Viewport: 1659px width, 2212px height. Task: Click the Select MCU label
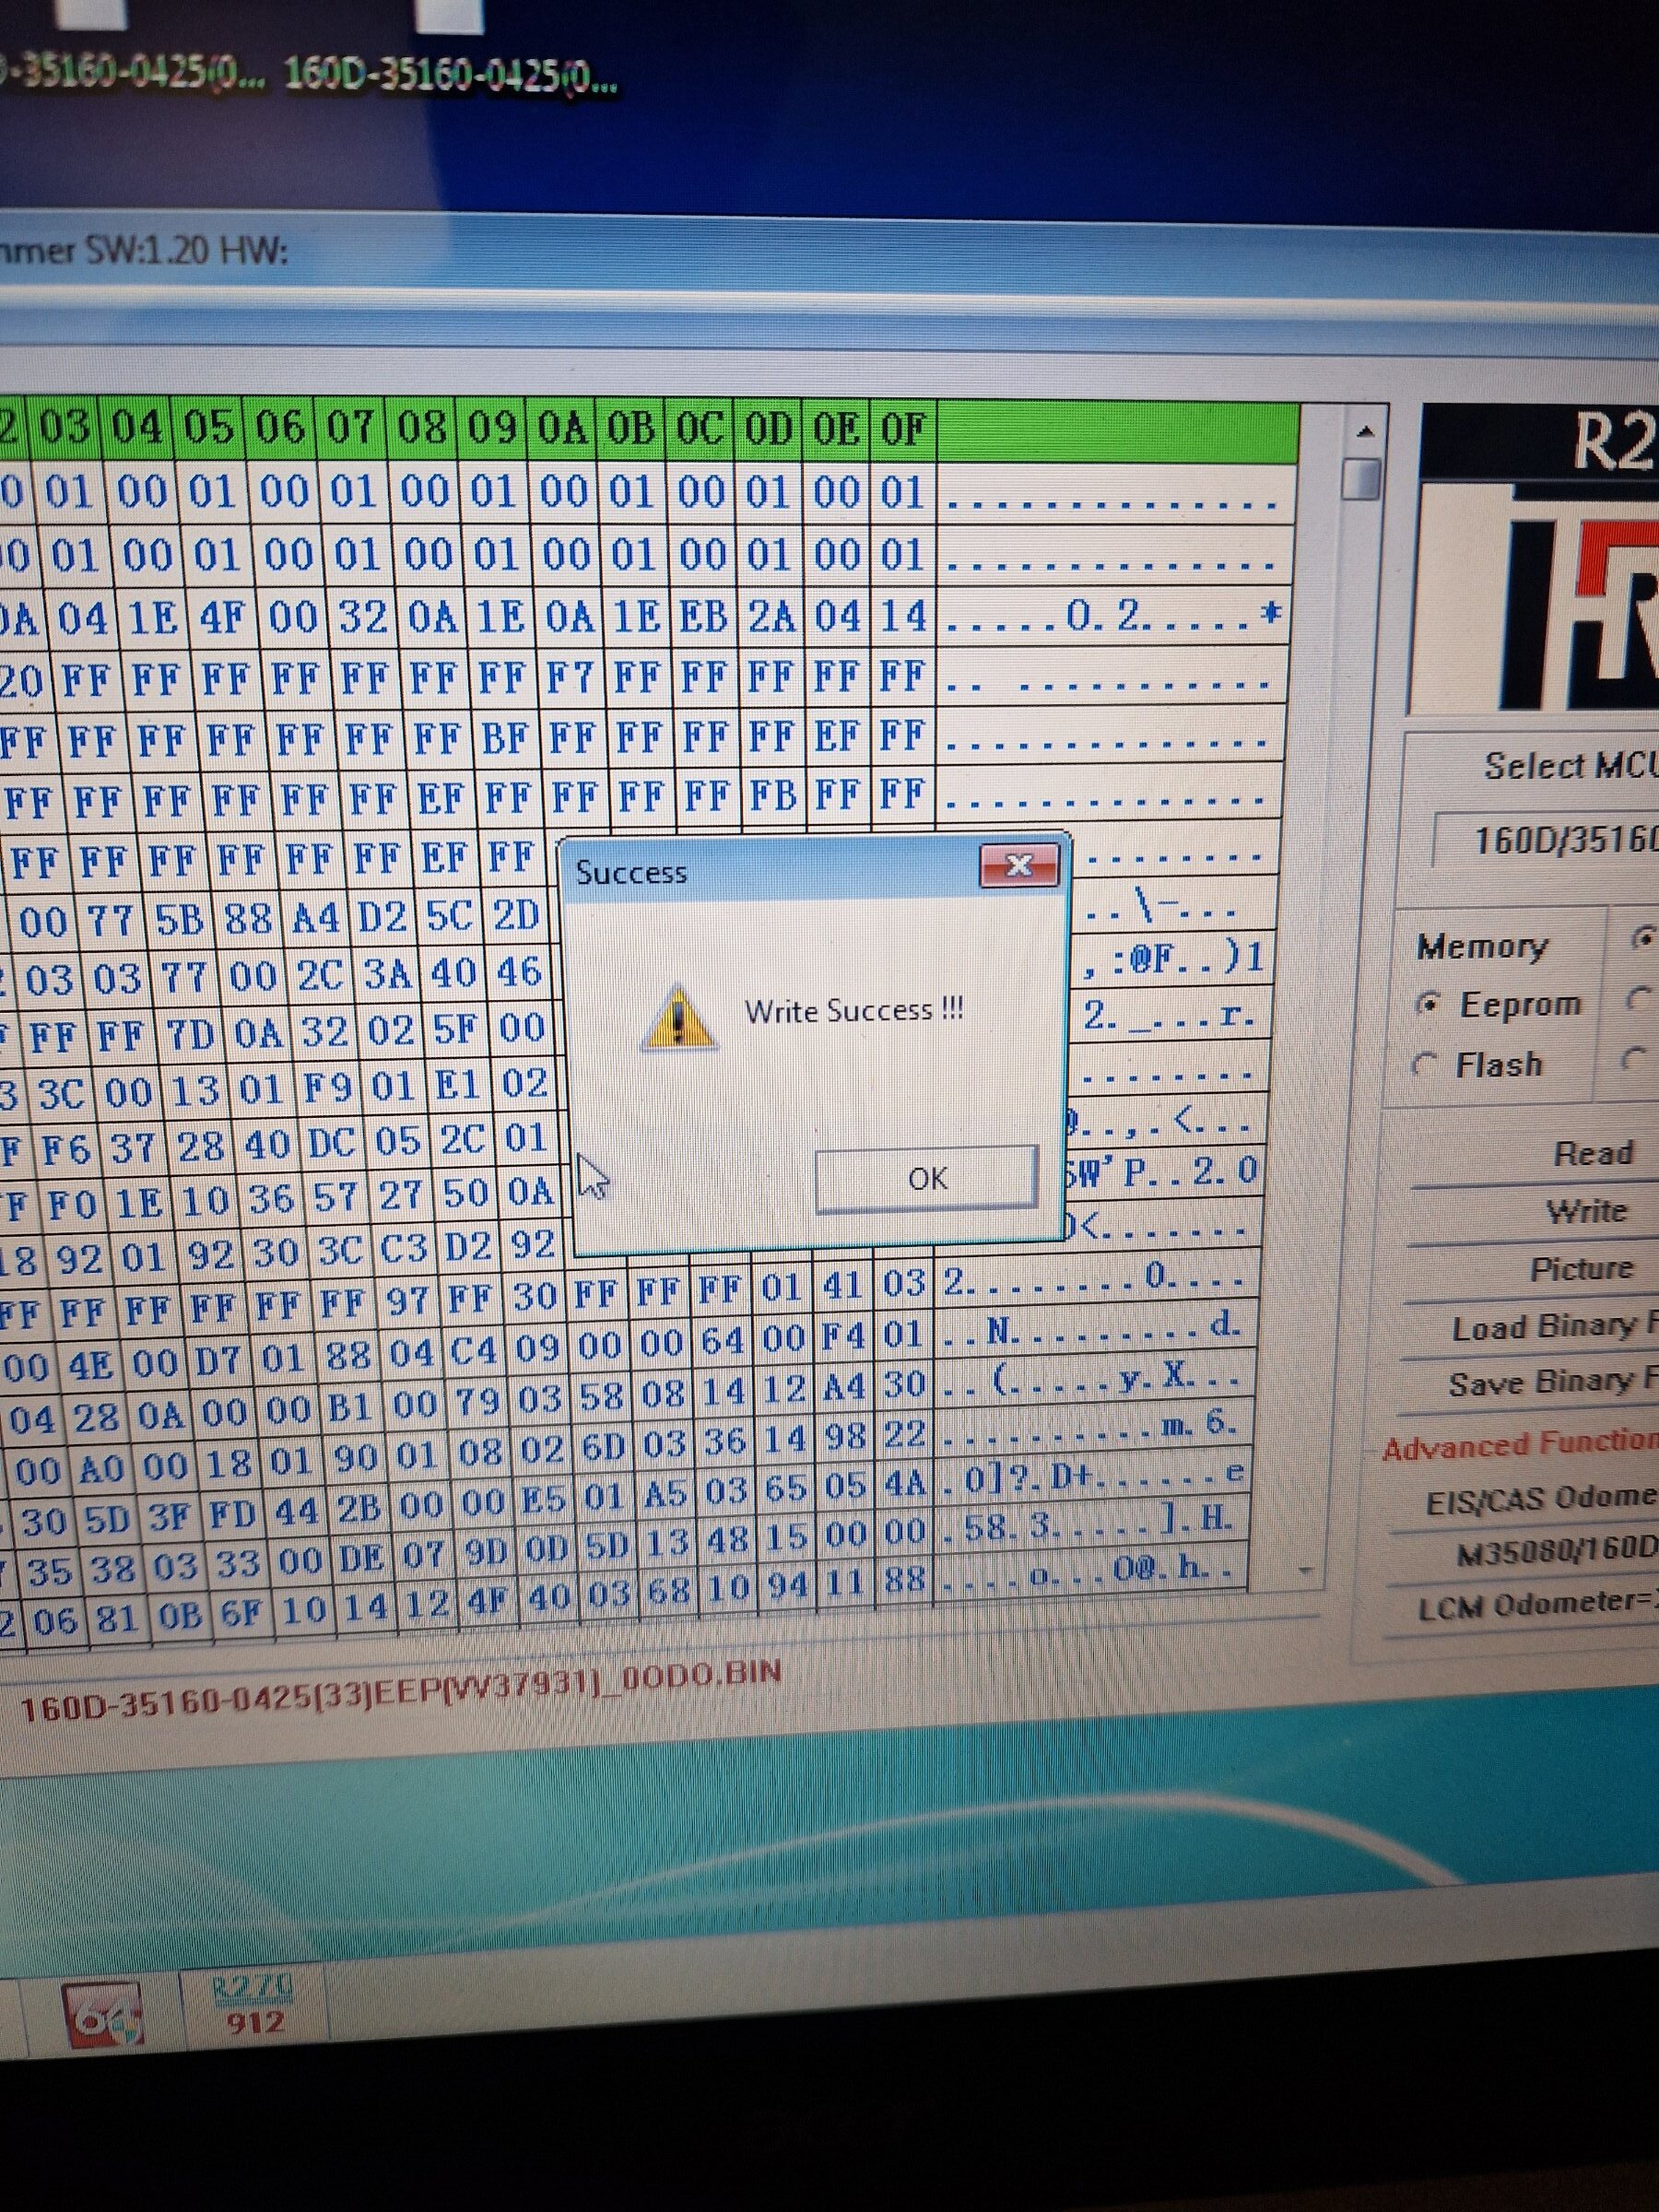[x=1570, y=765]
